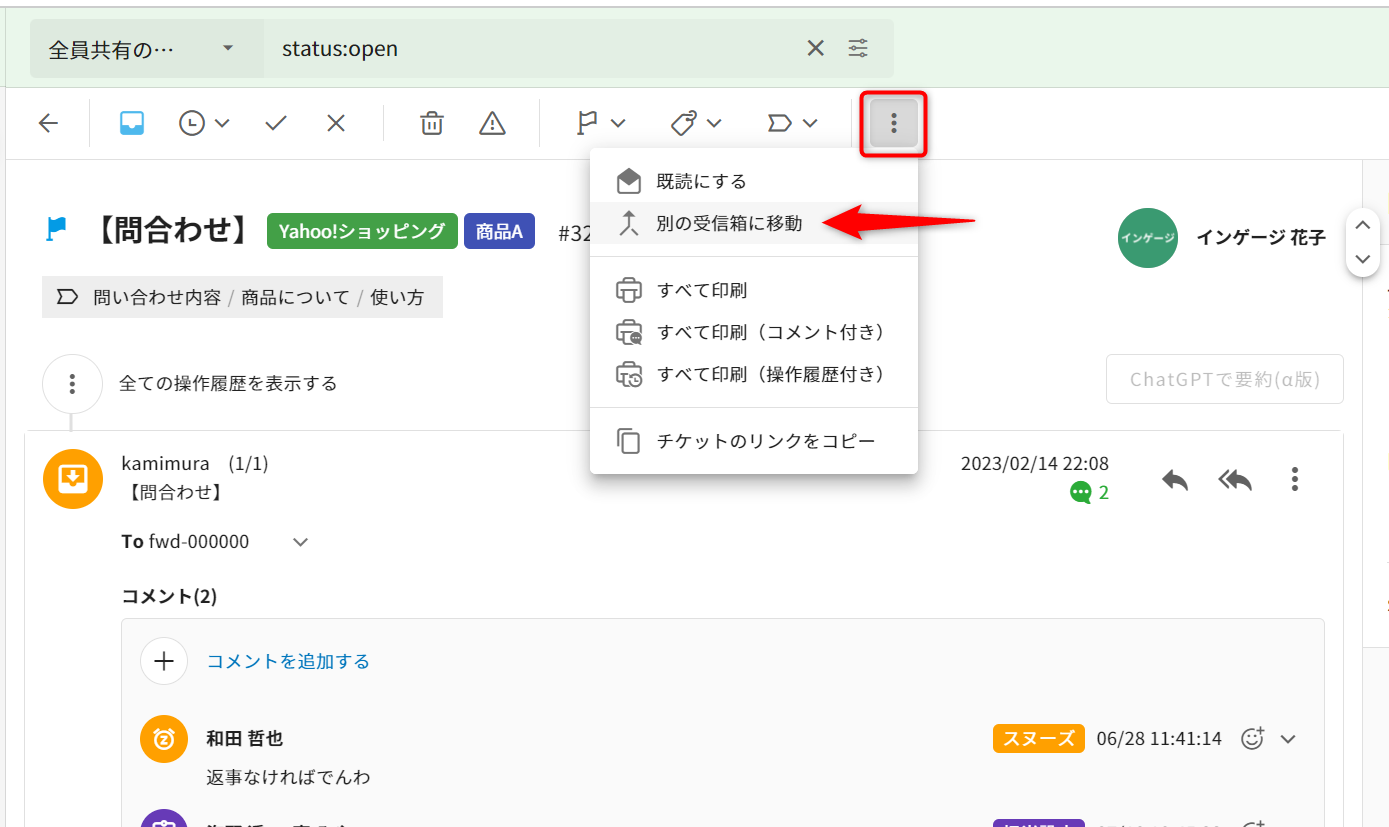Open the snooze clock dropdown

(x=204, y=123)
